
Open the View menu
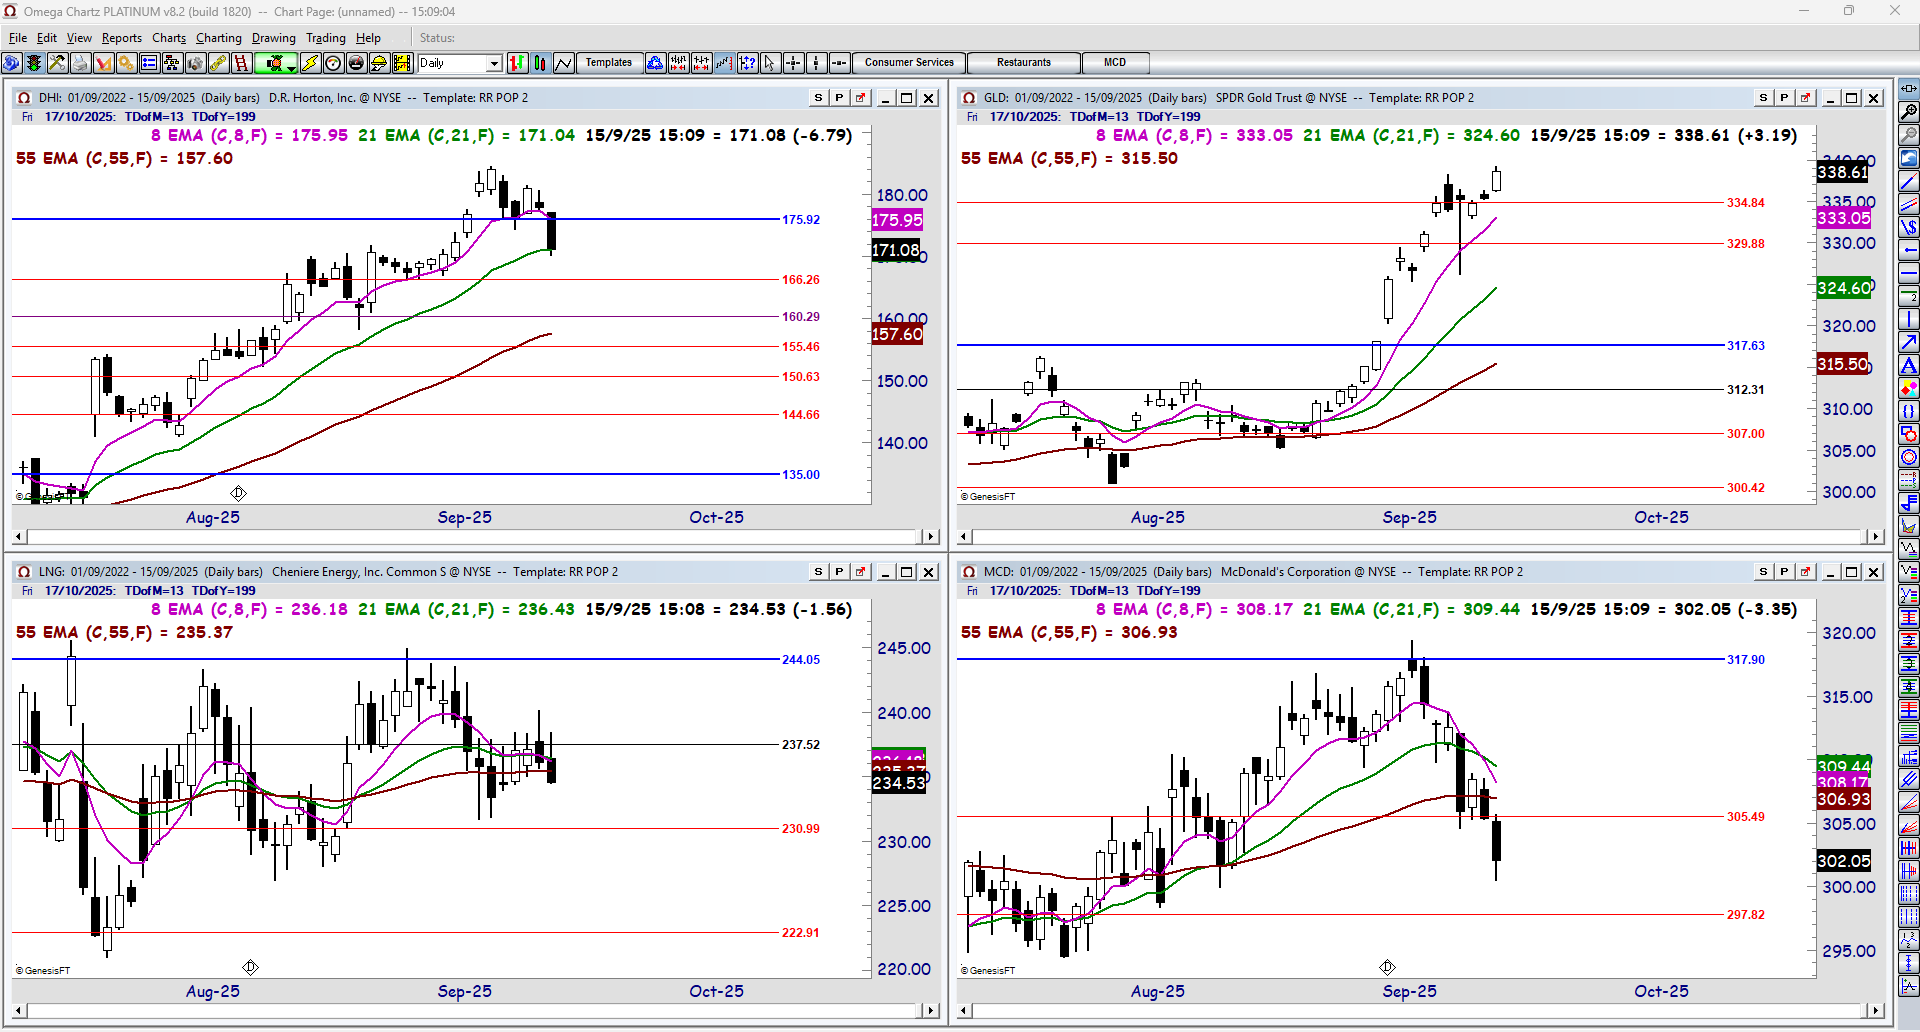click(79, 38)
